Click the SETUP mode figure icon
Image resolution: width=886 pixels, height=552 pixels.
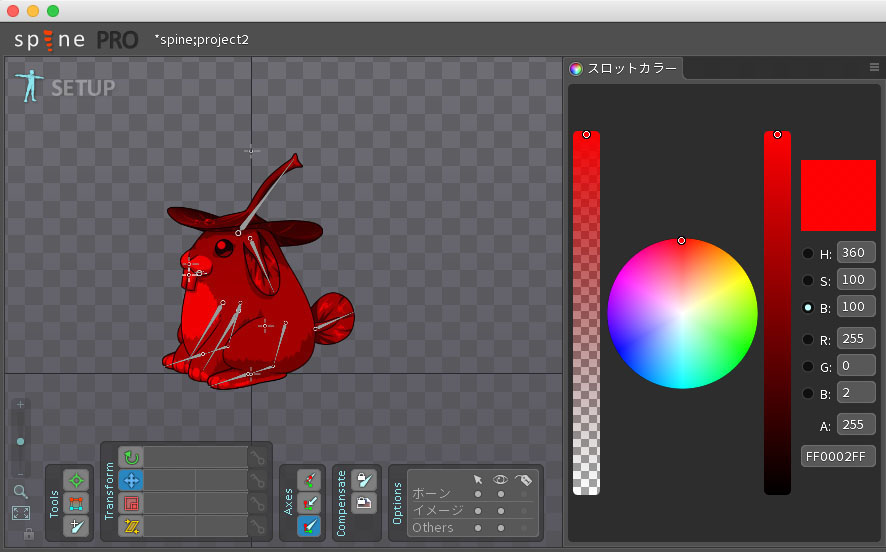pyautogui.click(x=30, y=86)
